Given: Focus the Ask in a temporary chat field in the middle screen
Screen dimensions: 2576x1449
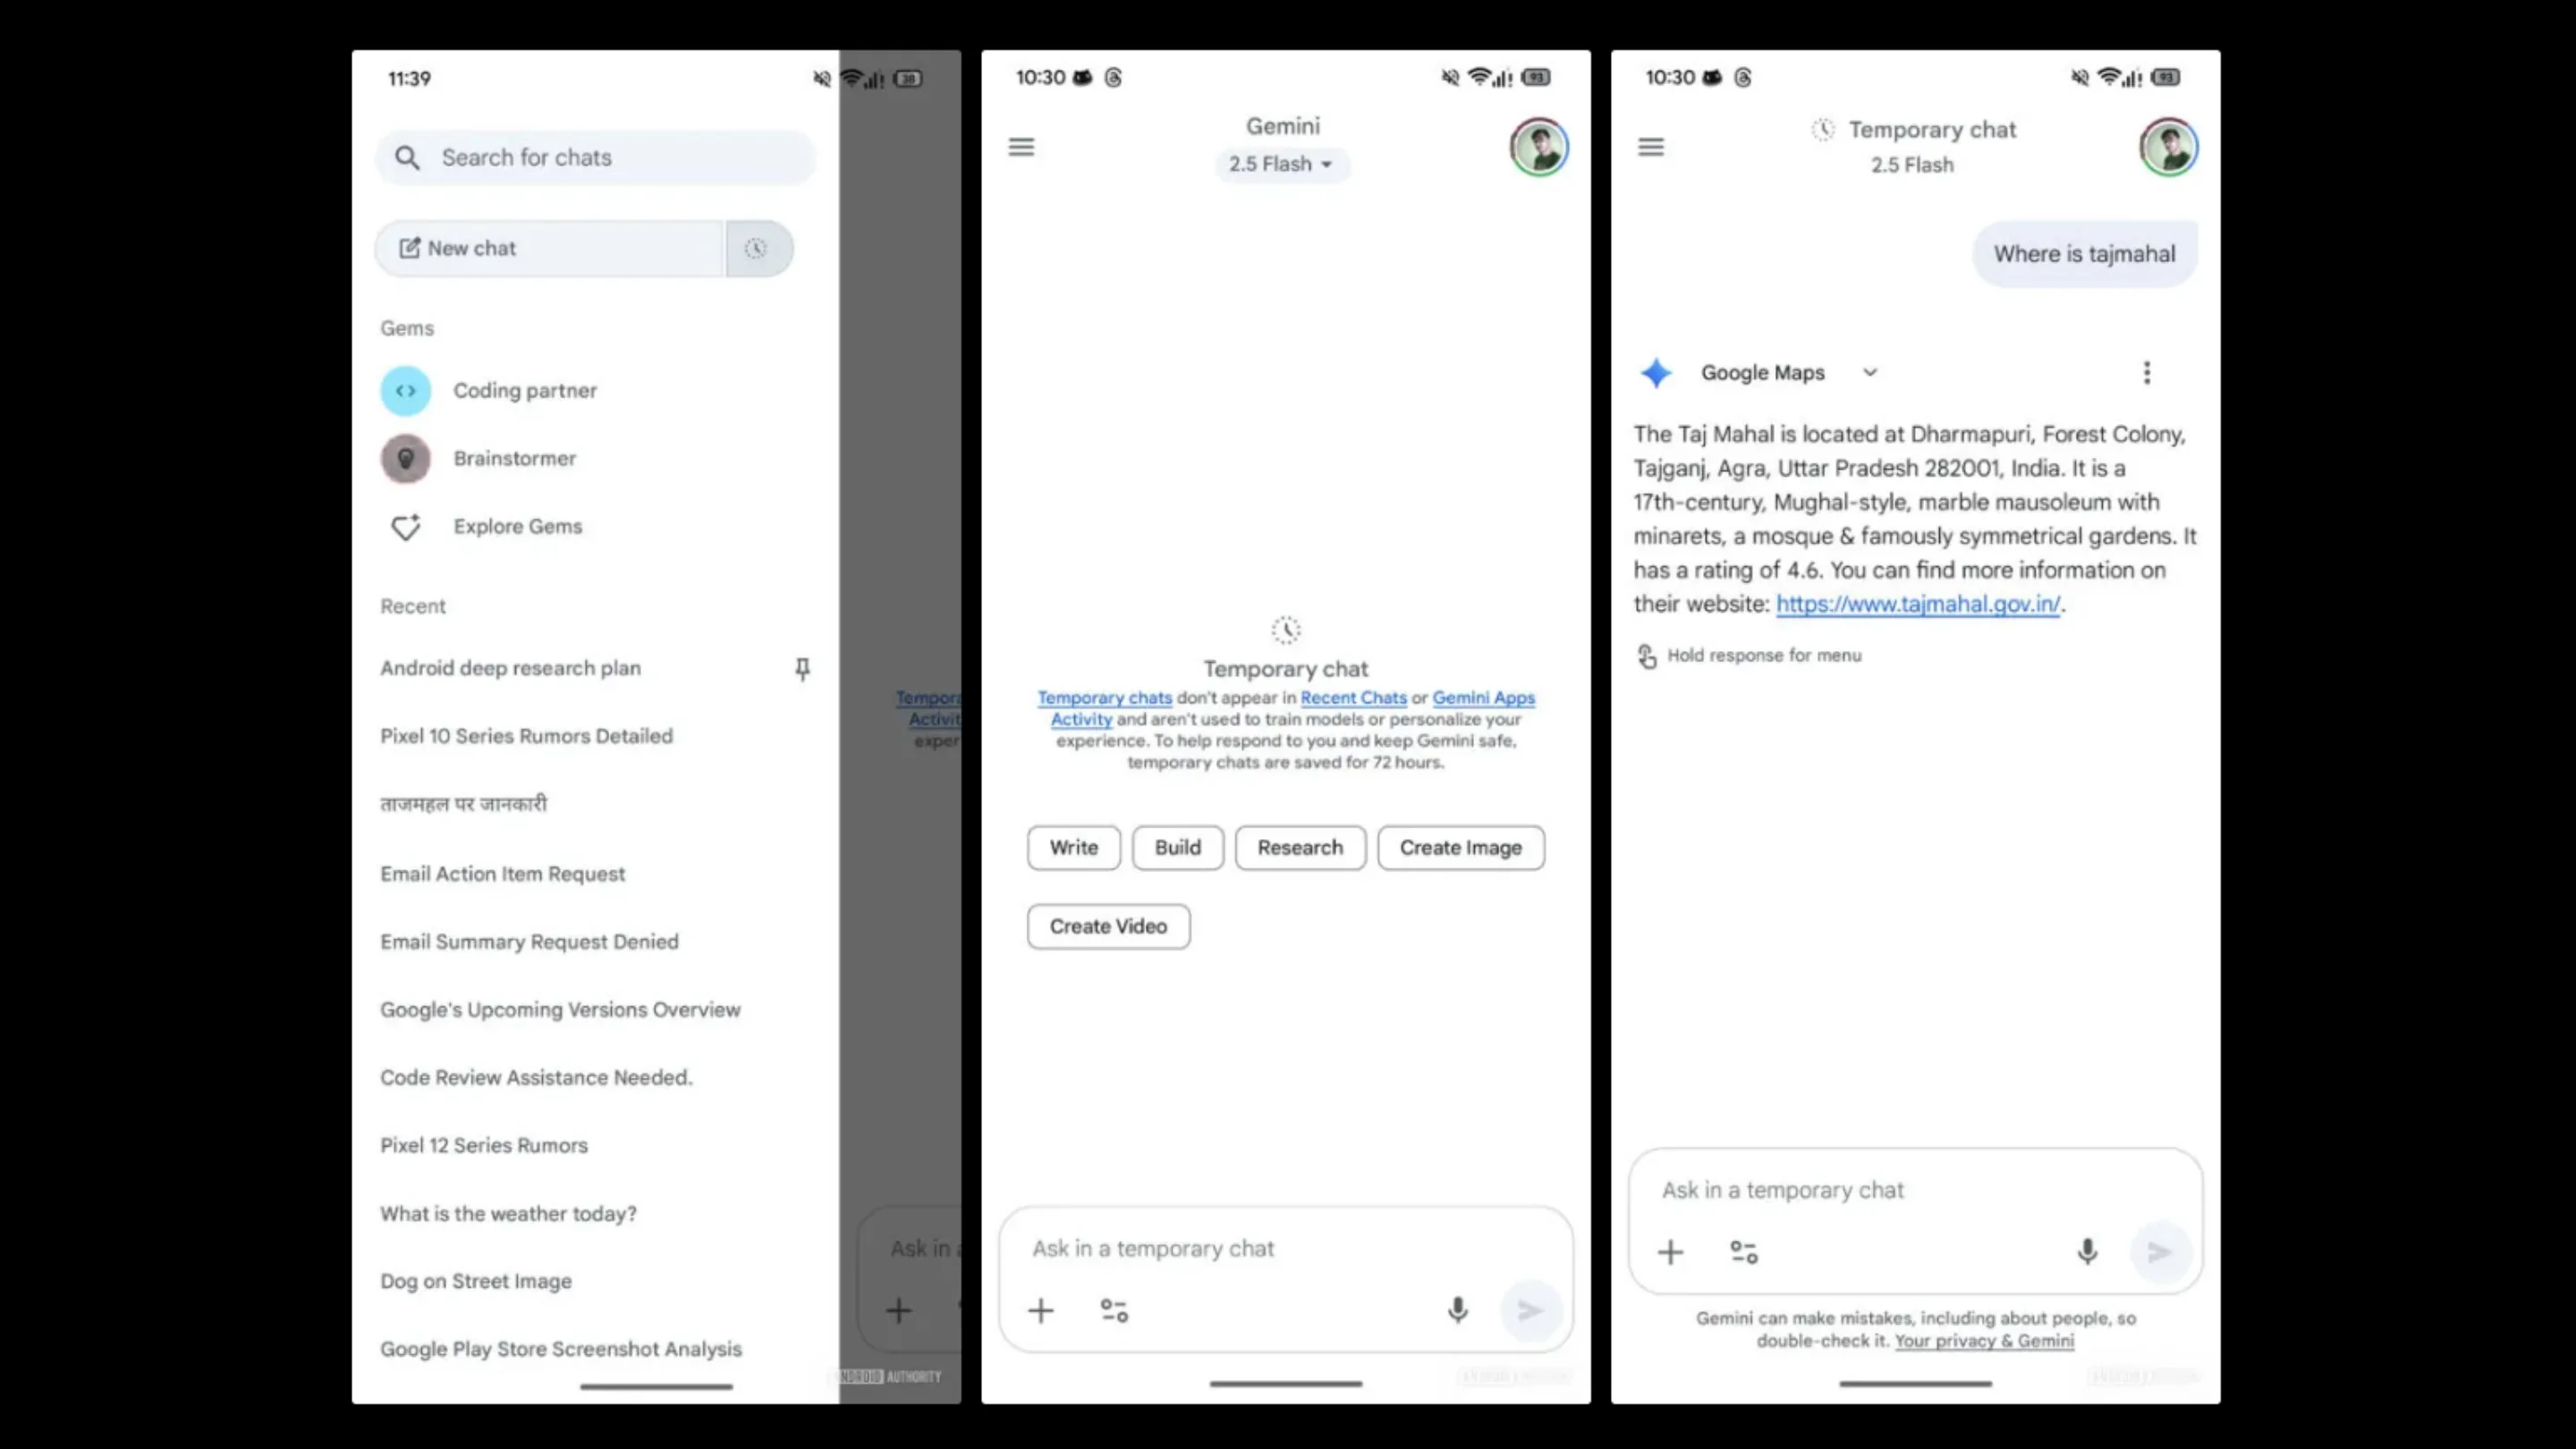Looking at the screenshot, I should point(1286,1249).
